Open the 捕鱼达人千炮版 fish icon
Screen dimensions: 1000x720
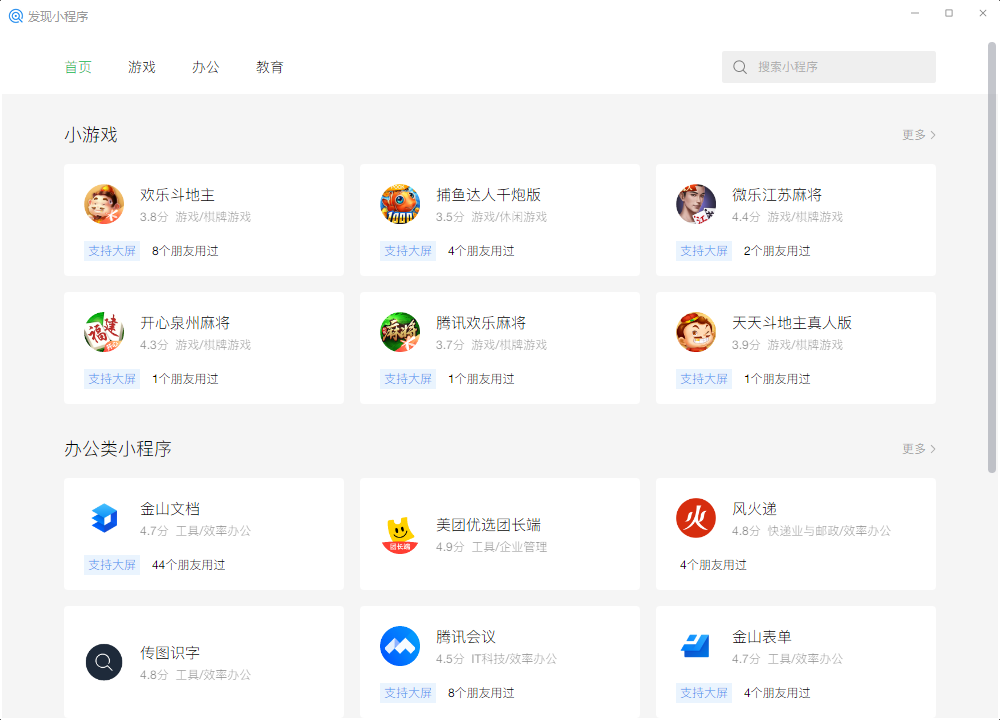pyautogui.click(x=400, y=204)
